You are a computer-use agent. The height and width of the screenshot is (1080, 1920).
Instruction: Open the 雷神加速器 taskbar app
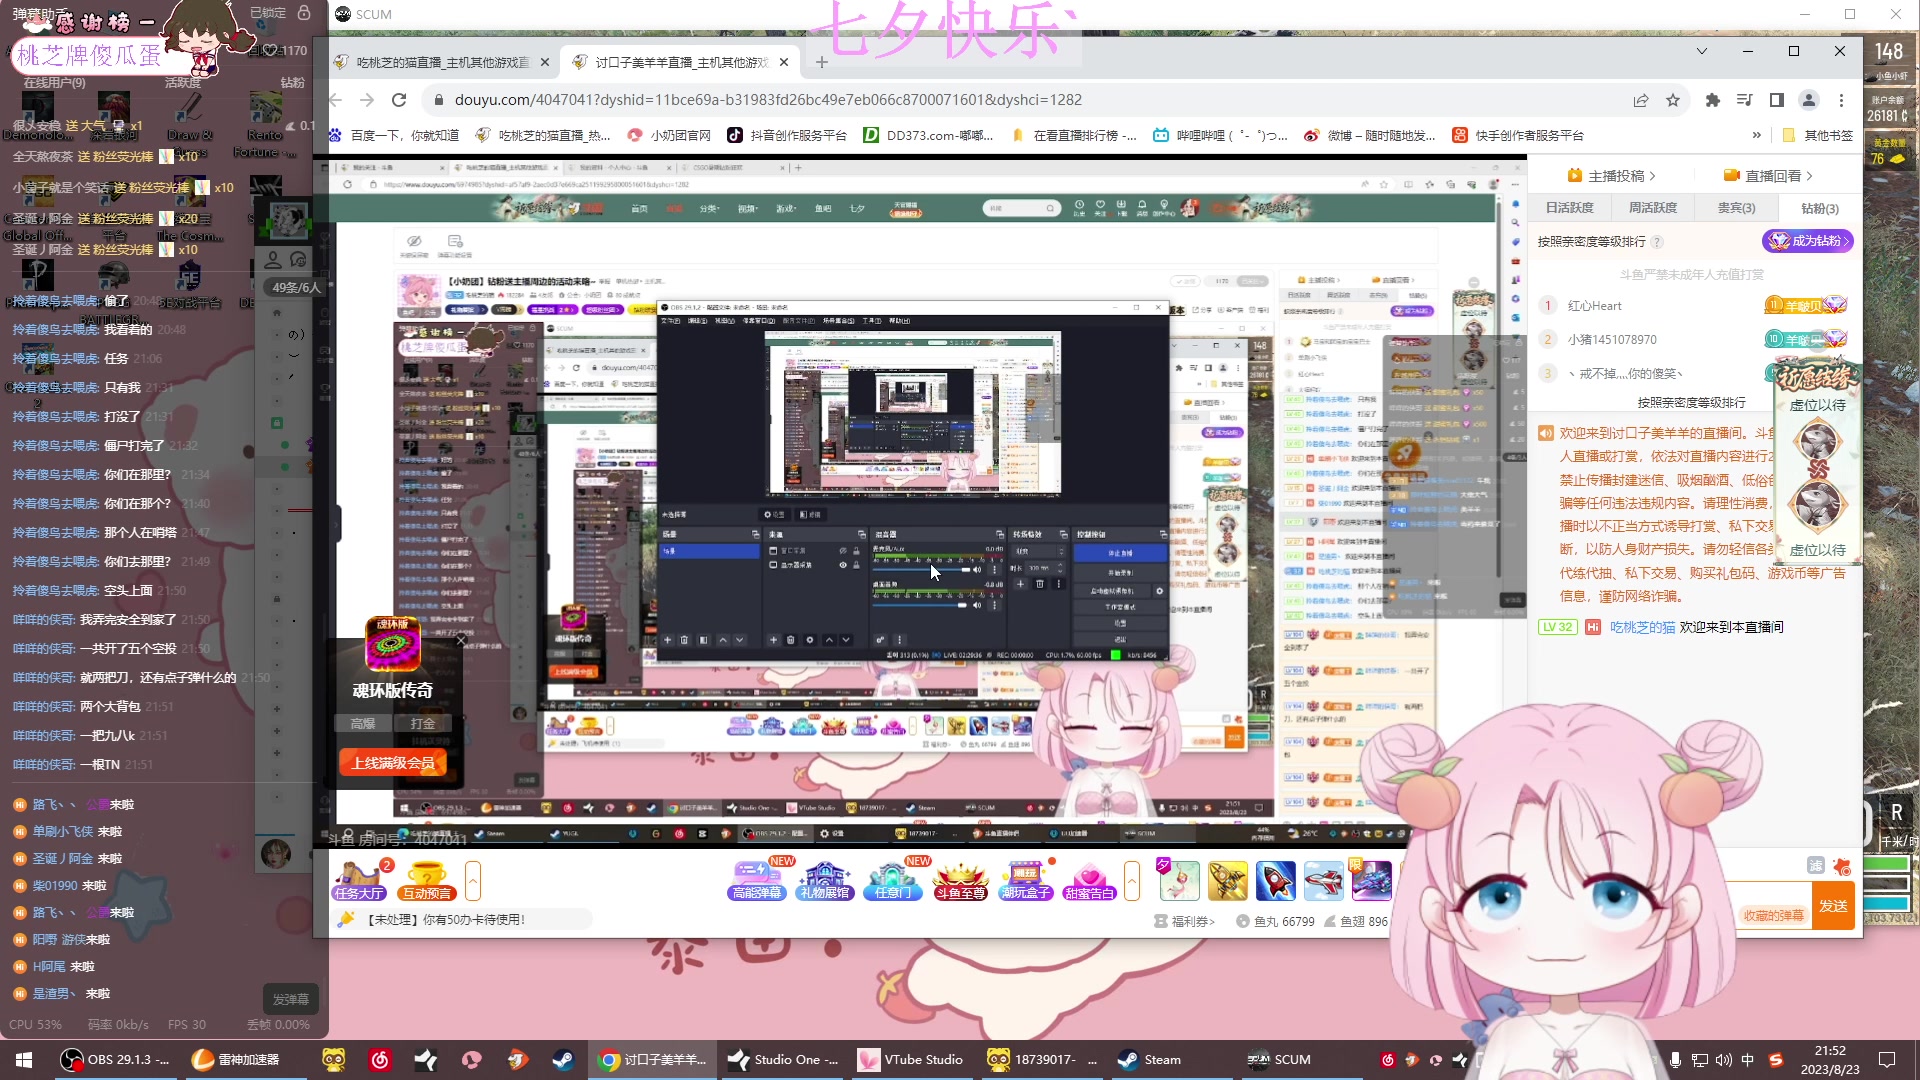pos(236,1059)
